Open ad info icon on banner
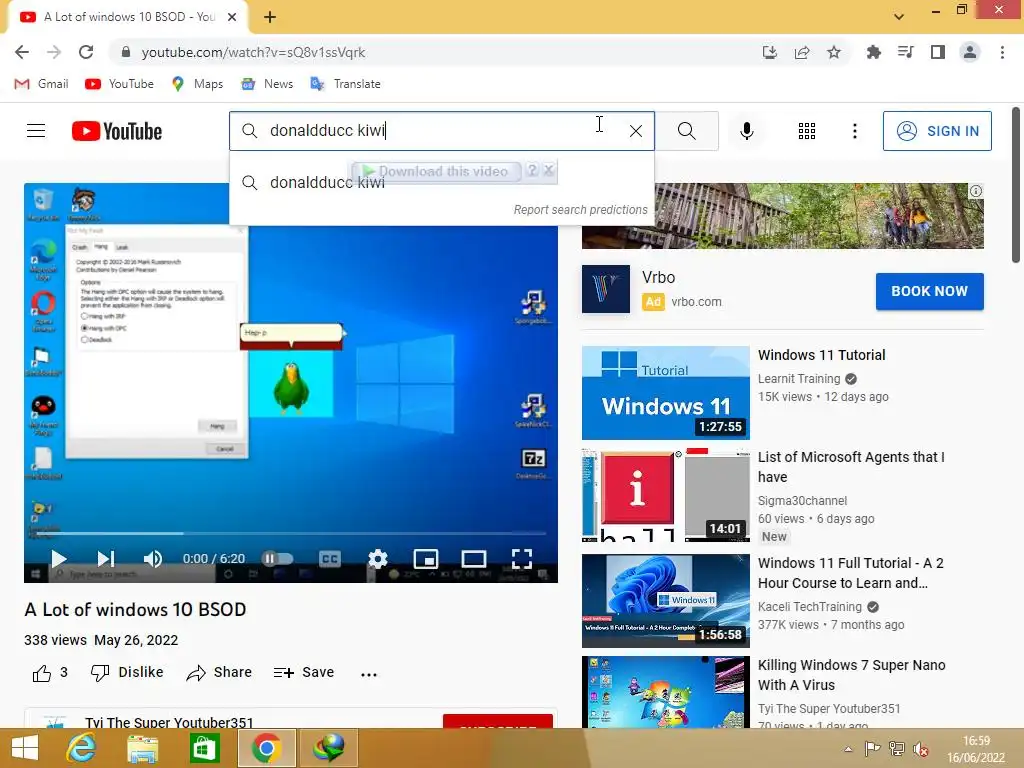 [976, 191]
